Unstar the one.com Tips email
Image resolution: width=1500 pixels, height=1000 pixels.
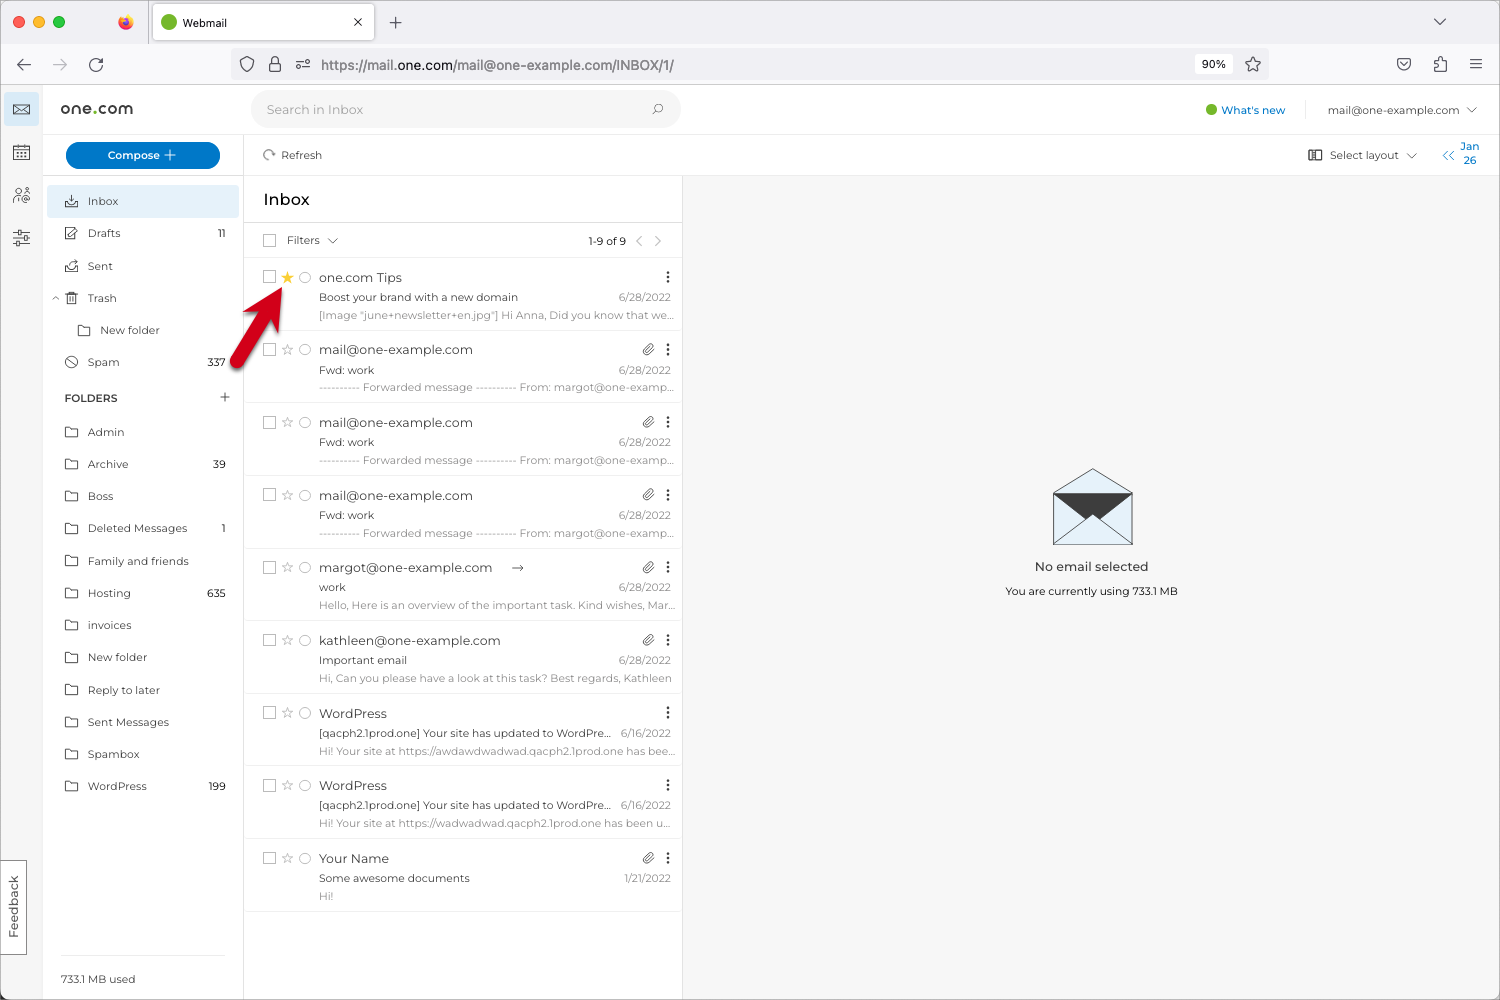click(287, 278)
